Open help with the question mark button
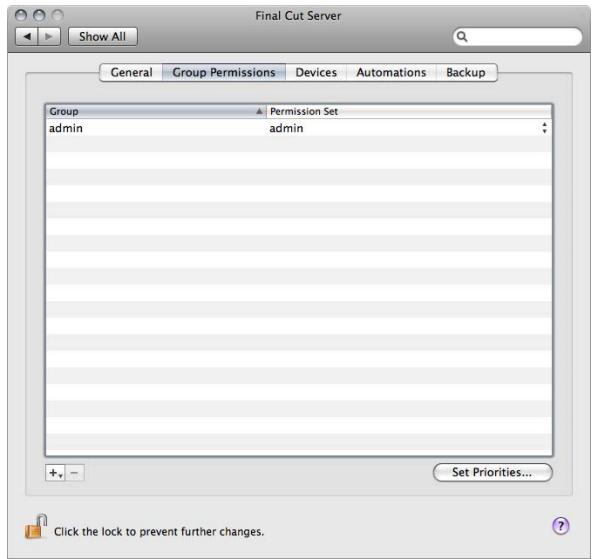 [x=560, y=526]
